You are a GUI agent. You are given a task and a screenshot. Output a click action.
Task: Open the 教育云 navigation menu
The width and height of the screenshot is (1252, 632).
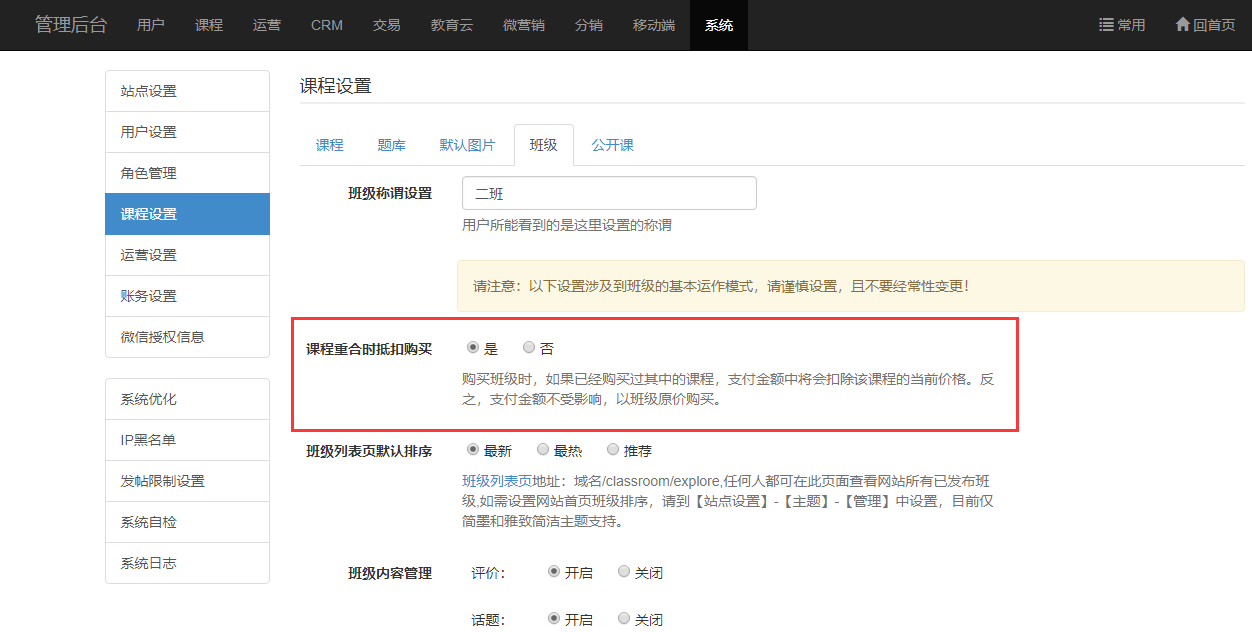click(x=452, y=25)
